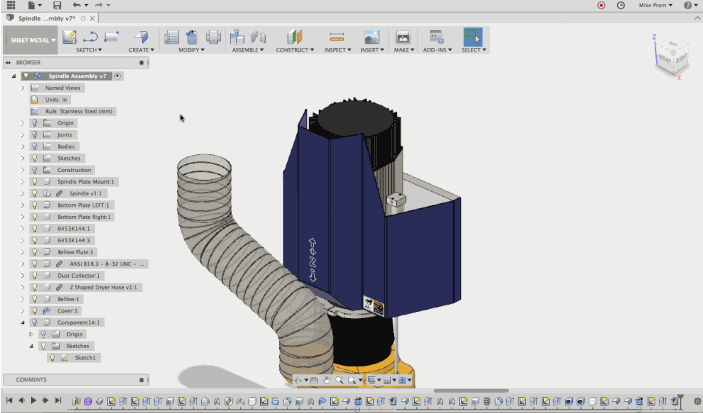This screenshot has height=413, width=703.
Task: Open the MODIFY menu
Action: coord(189,49)
